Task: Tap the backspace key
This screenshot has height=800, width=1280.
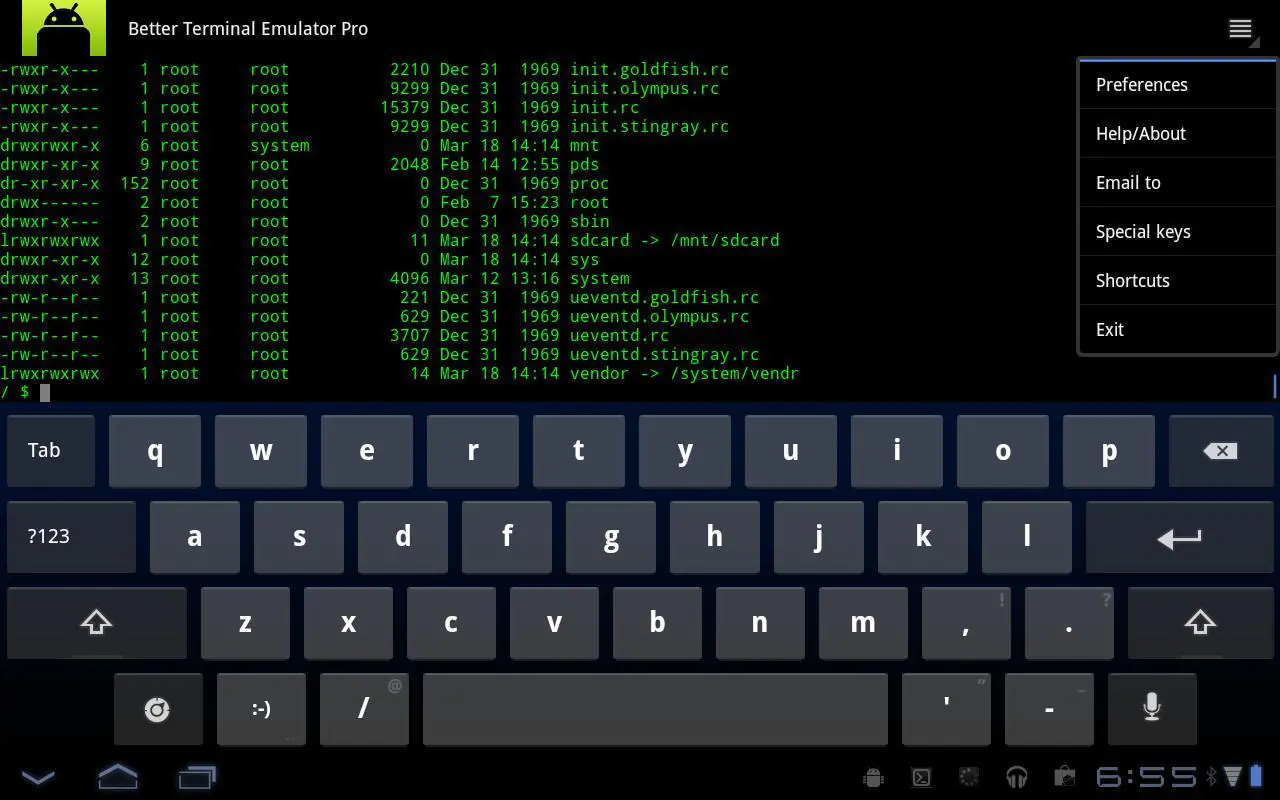Action: (1221, 451)
